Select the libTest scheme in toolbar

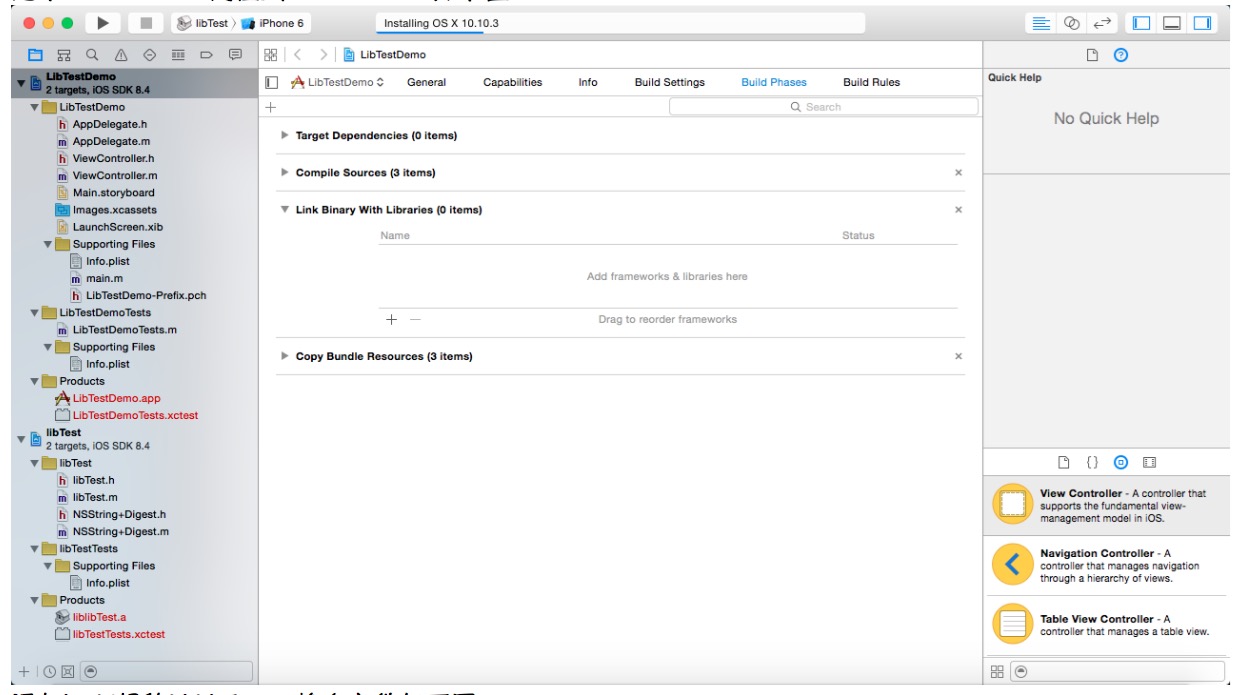[x=203, y=23]
